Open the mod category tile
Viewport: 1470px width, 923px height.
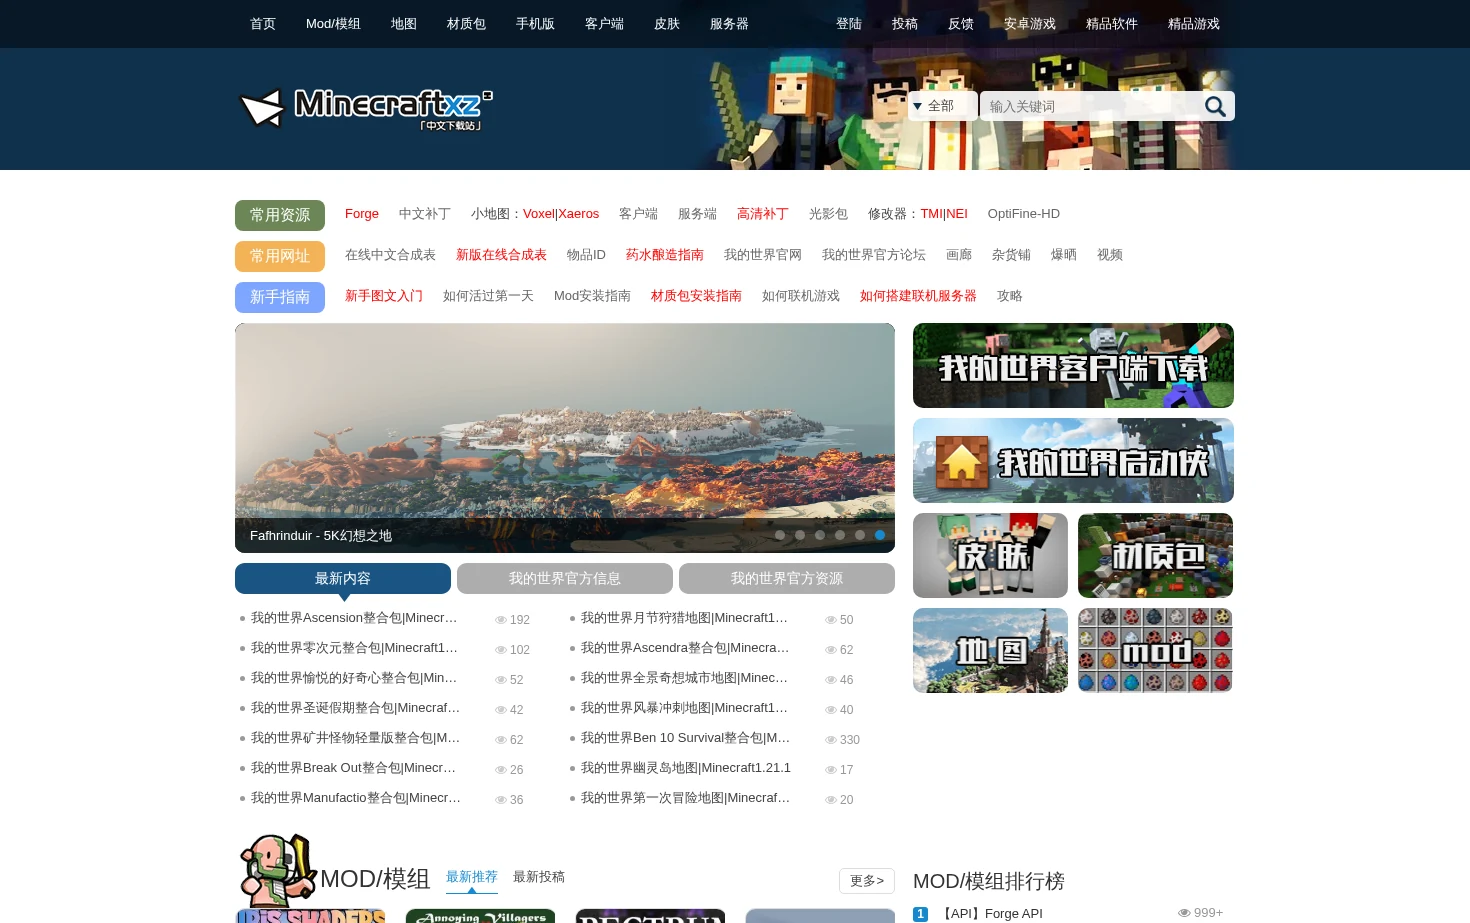[1156, 651]
